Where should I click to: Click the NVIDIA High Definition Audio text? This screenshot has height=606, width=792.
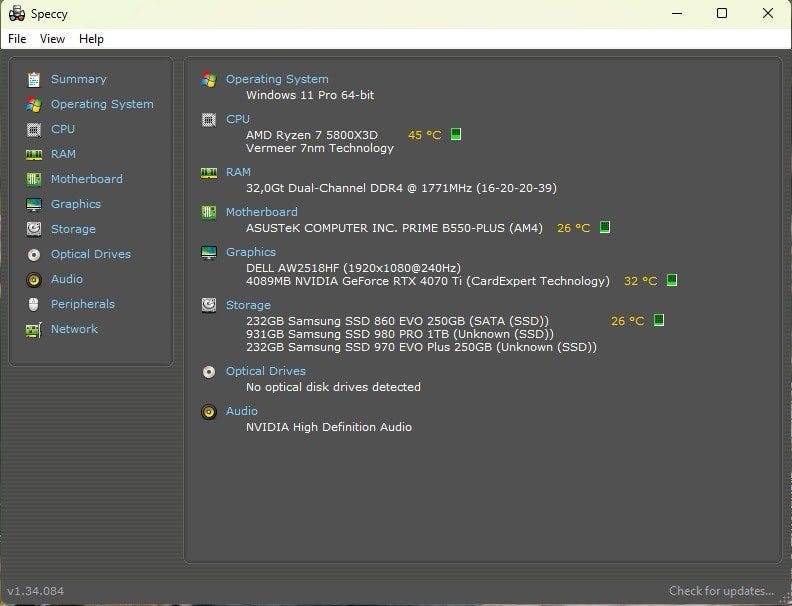pos(329,427)
